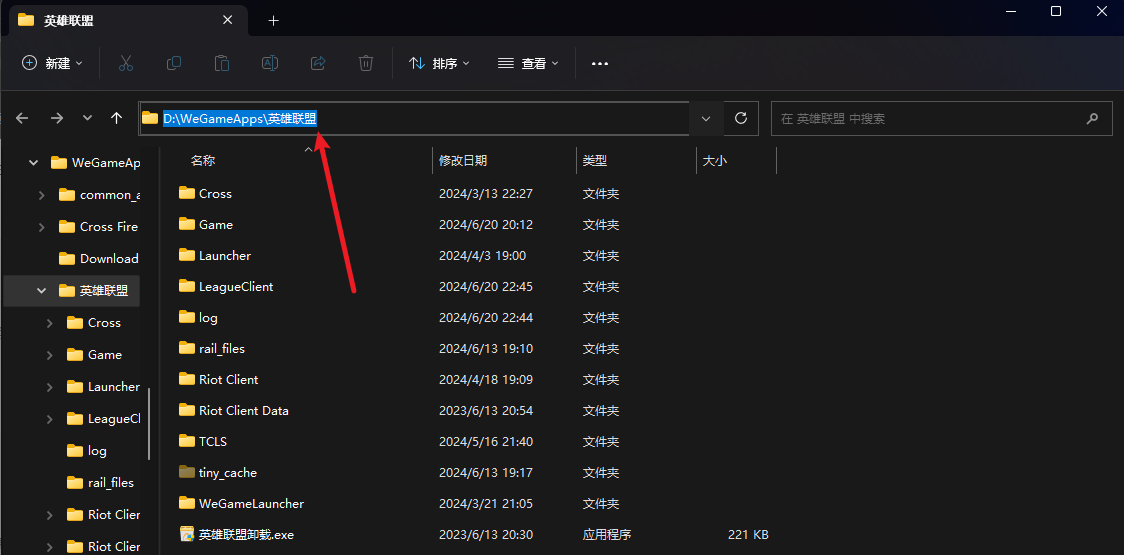Click the 英雄联盟卸载.exe application icon
The height and width of the screenshot is (555, 1124).
[187, 534]
